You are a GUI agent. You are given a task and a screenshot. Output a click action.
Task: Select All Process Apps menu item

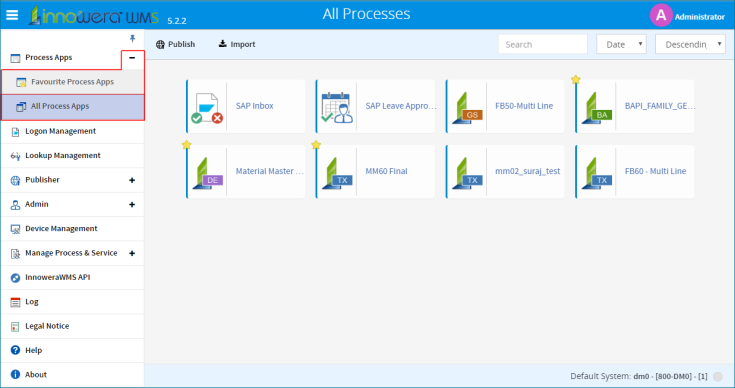click(73, 107)
